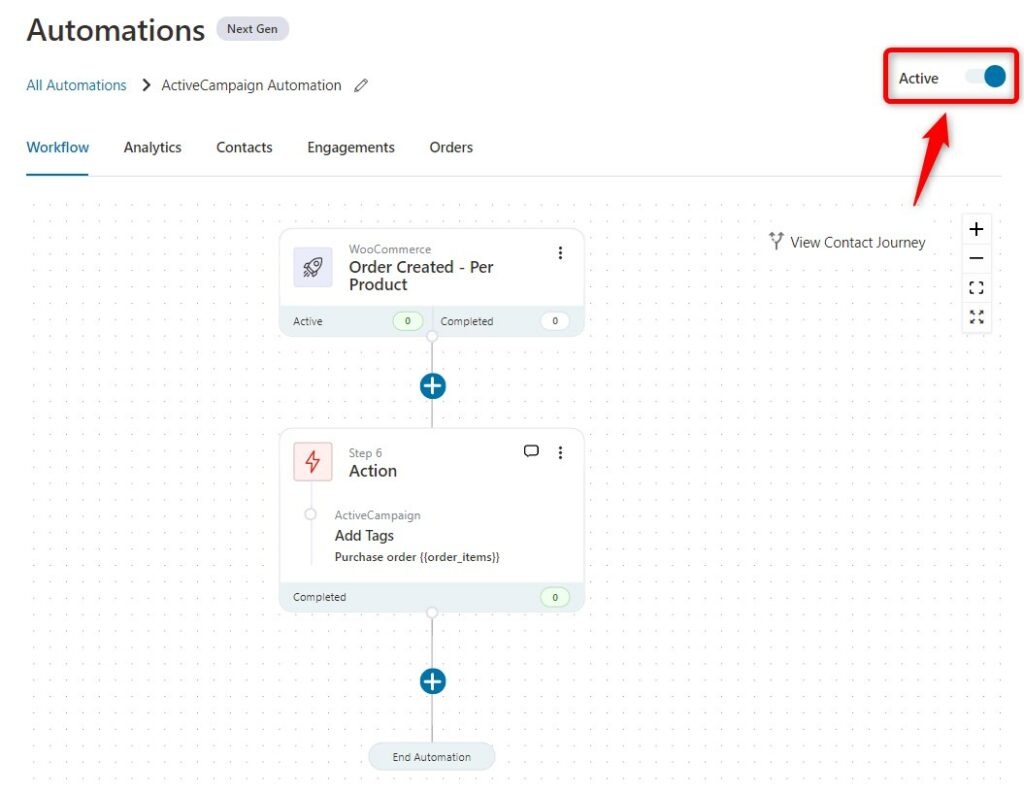Screen dimensions: 1024x793
Task: Click the lightning bolt Action icon
Action: point(313,462)
